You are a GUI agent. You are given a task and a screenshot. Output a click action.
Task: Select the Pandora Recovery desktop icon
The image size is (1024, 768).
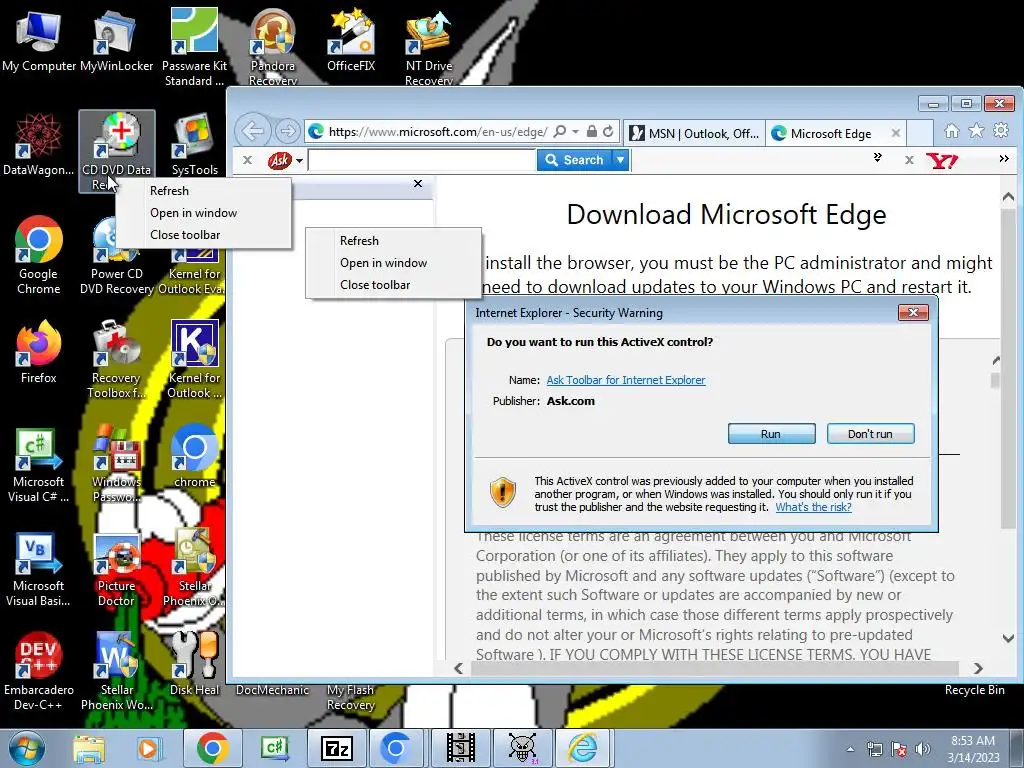(x=272, y=47)
